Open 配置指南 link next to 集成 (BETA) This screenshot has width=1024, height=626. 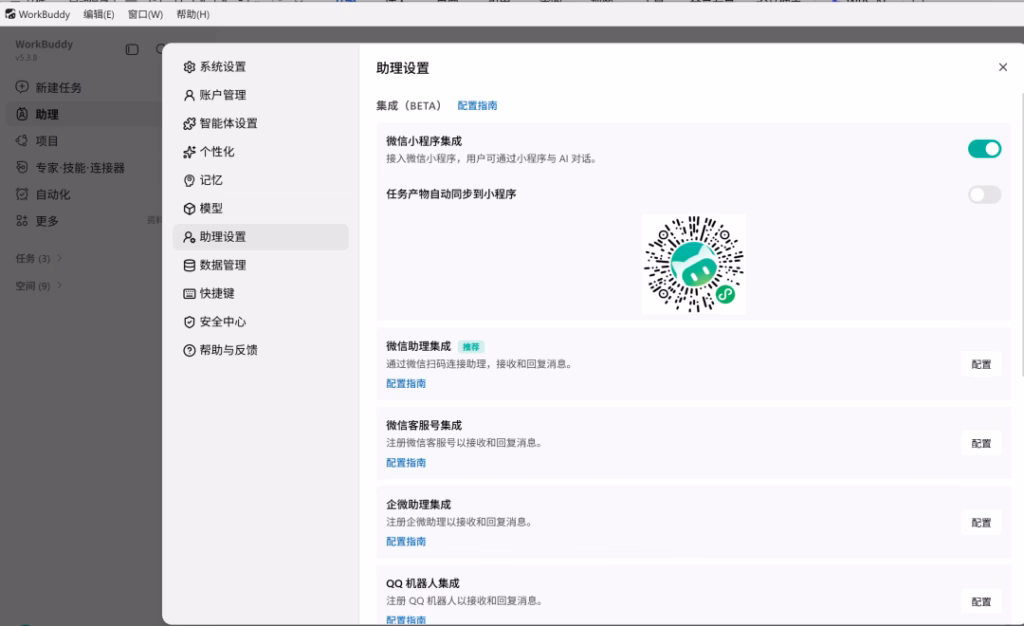(477, 106)
